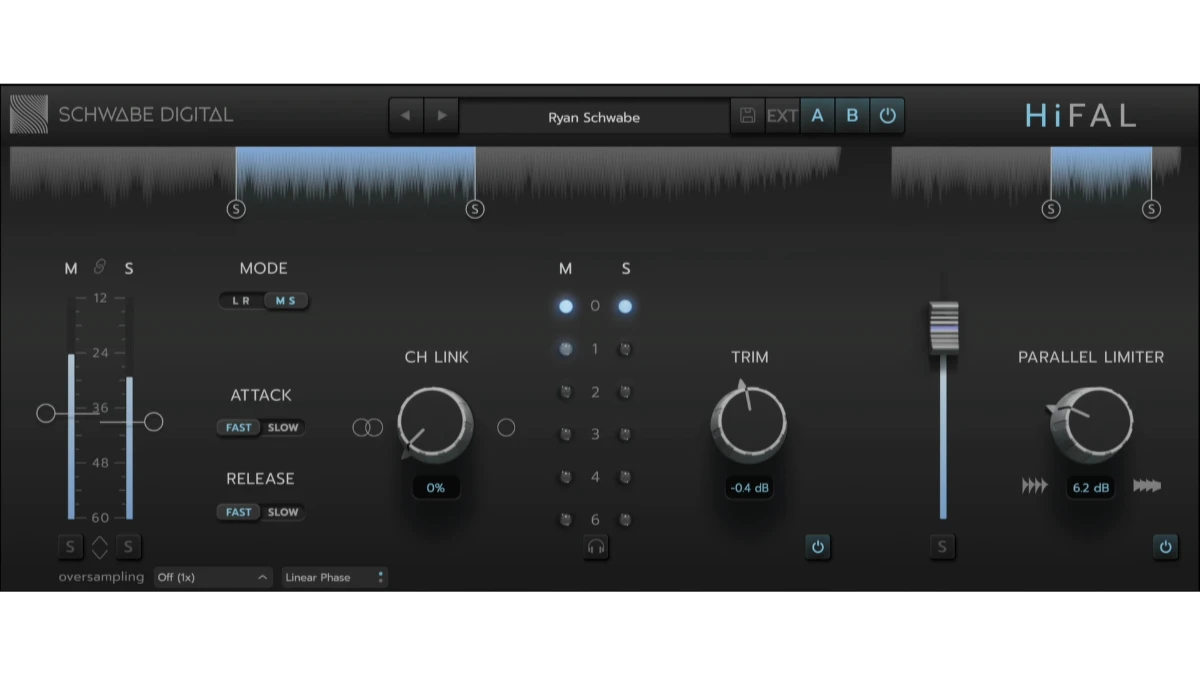Select the B preset slot

(x=852, y=116)
